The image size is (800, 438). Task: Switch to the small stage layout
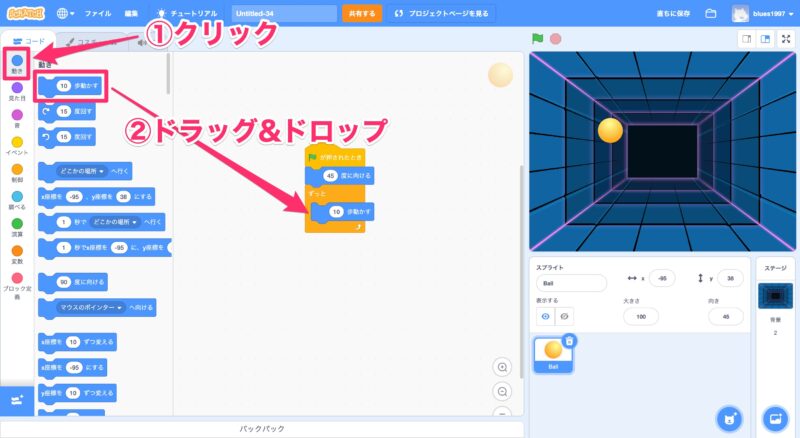point(745,39)
